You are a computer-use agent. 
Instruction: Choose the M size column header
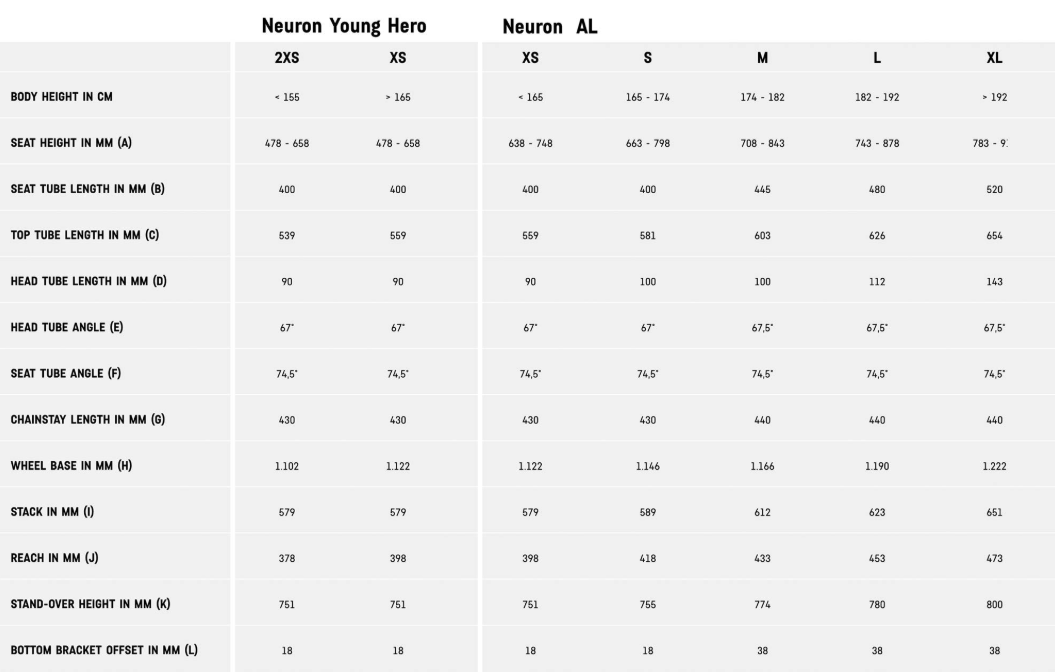(x=762, y=58)
